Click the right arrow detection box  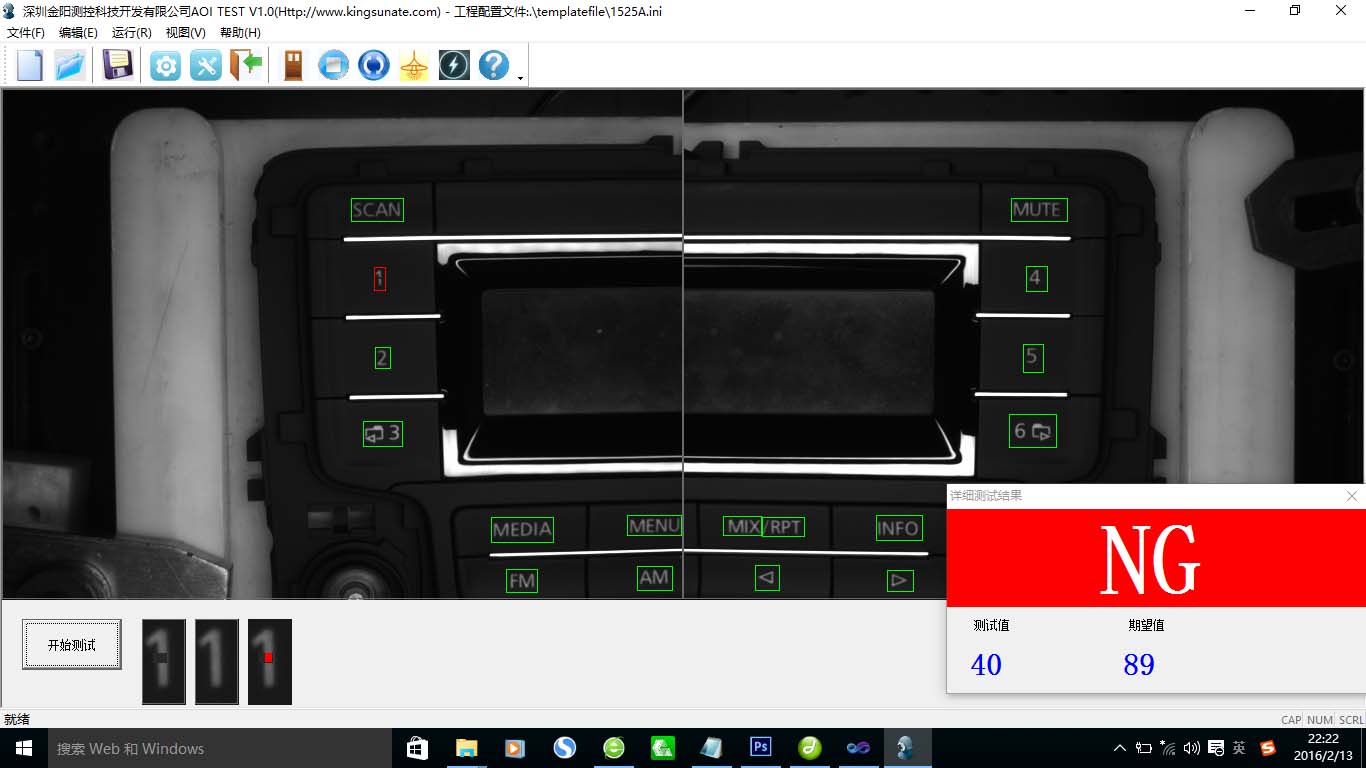click(x=900, y=580)
